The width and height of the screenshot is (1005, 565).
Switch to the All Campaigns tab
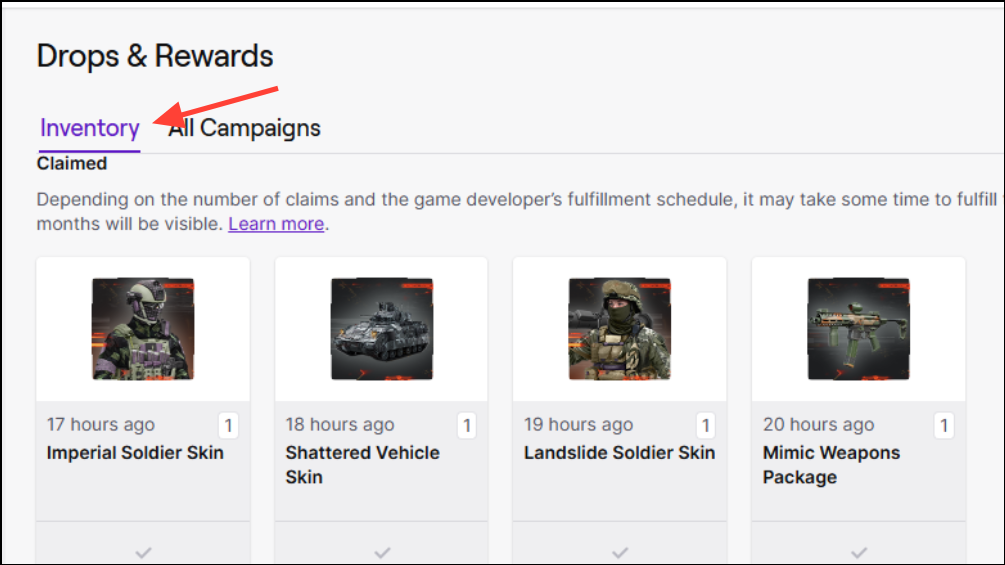(x=244, y=128)
